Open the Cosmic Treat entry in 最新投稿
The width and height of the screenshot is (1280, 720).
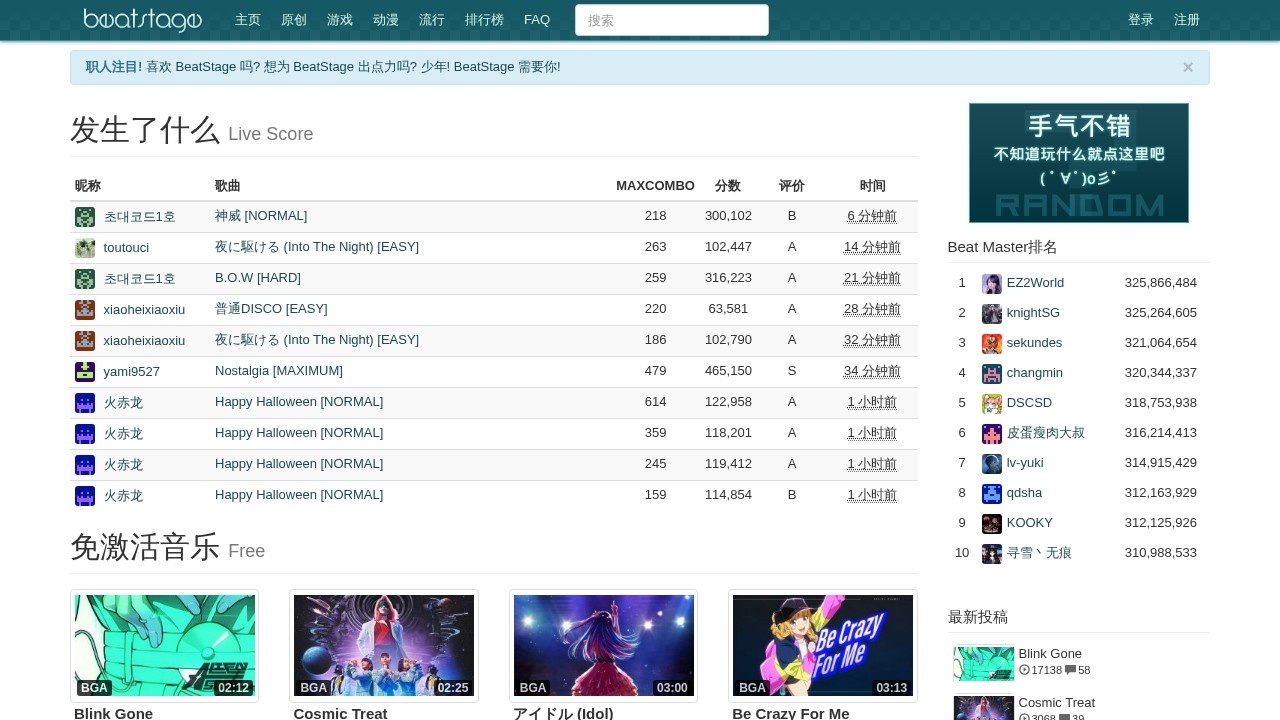[1056, 703]
